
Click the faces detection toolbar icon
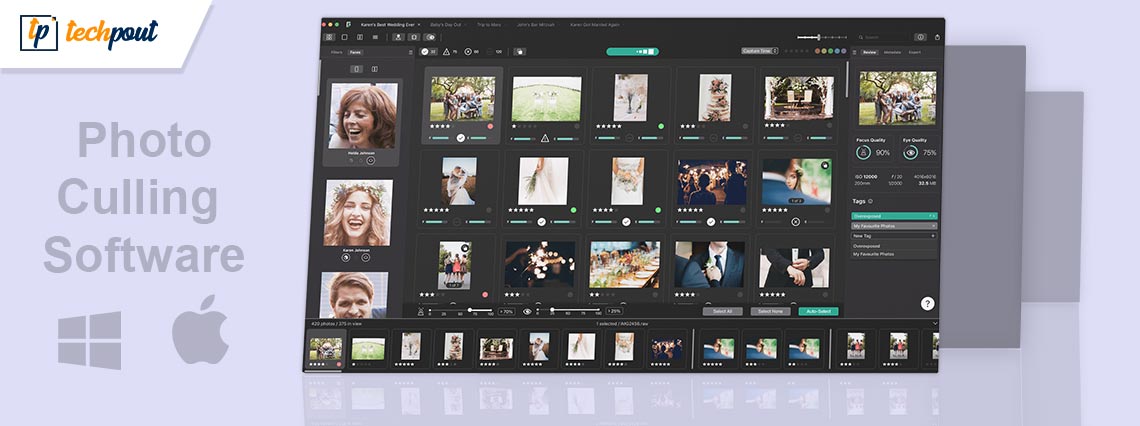[398, 37]
